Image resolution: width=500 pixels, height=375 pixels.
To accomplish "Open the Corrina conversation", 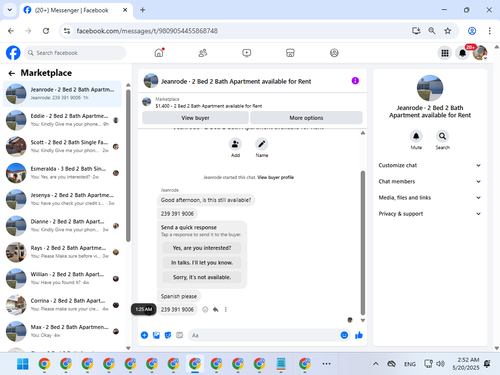I will [62, 305].
